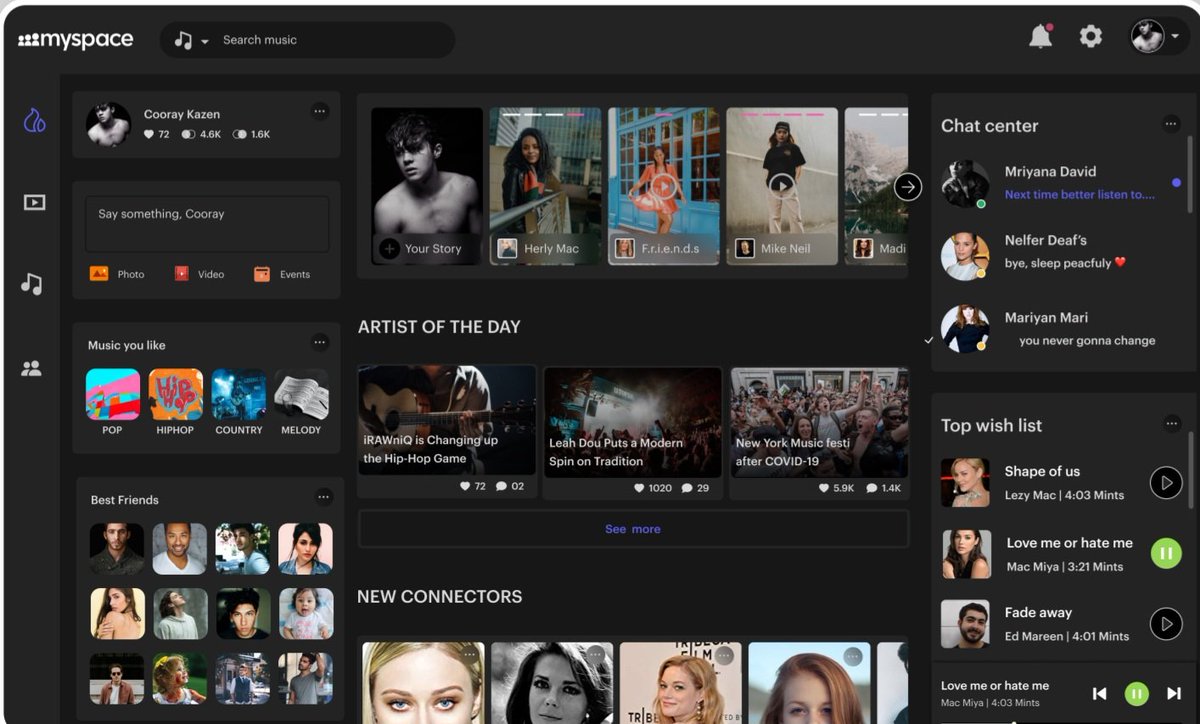This screenshot has width=1200, height=724.
Task: Pause playback in bottom player bar
Action: (x=1137, y=693)
